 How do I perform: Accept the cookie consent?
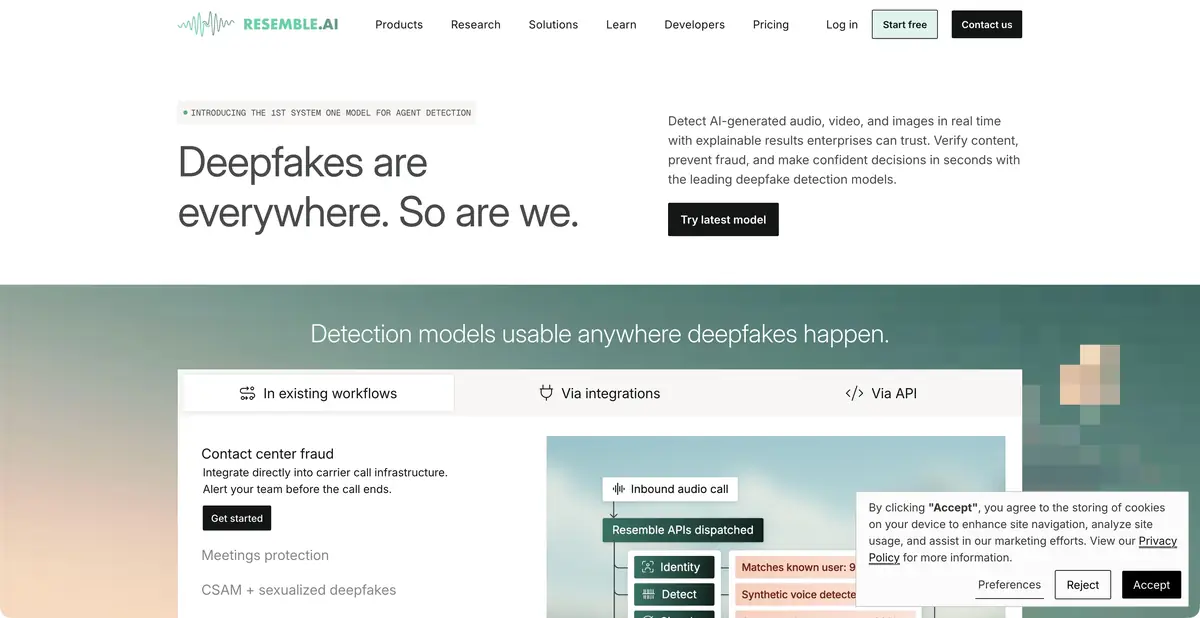click(1151, 585)
